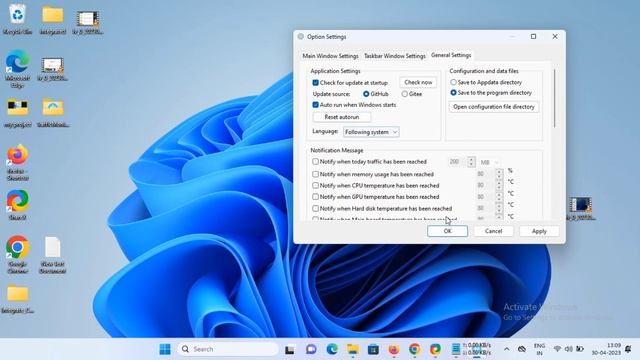Open the taskbar app with green document icon
The width and height of the screenshot is (640, 360).
pos(456,349)
